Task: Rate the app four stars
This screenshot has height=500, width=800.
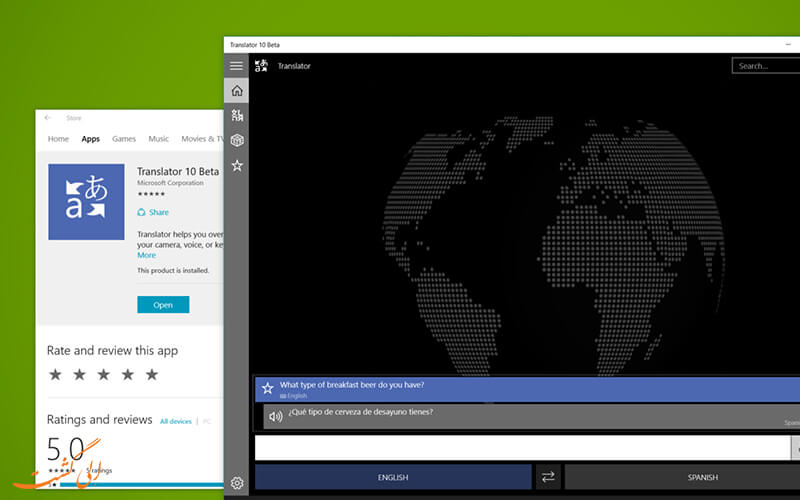Action: tap(128, 374)
